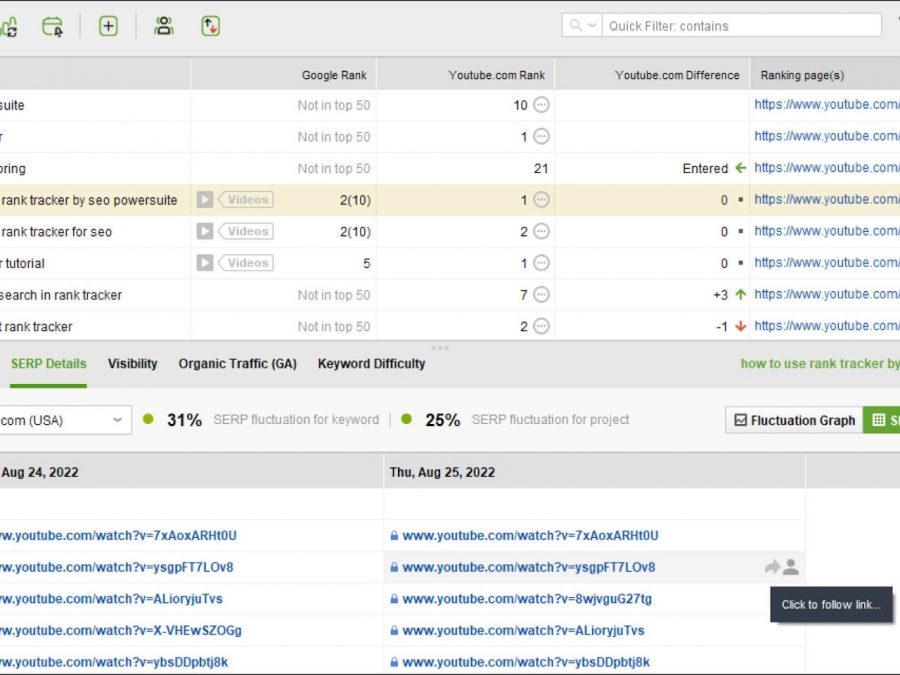The image size is (900, 675).
Task: Click the play video icon in tutorial row
Action: 205,263
